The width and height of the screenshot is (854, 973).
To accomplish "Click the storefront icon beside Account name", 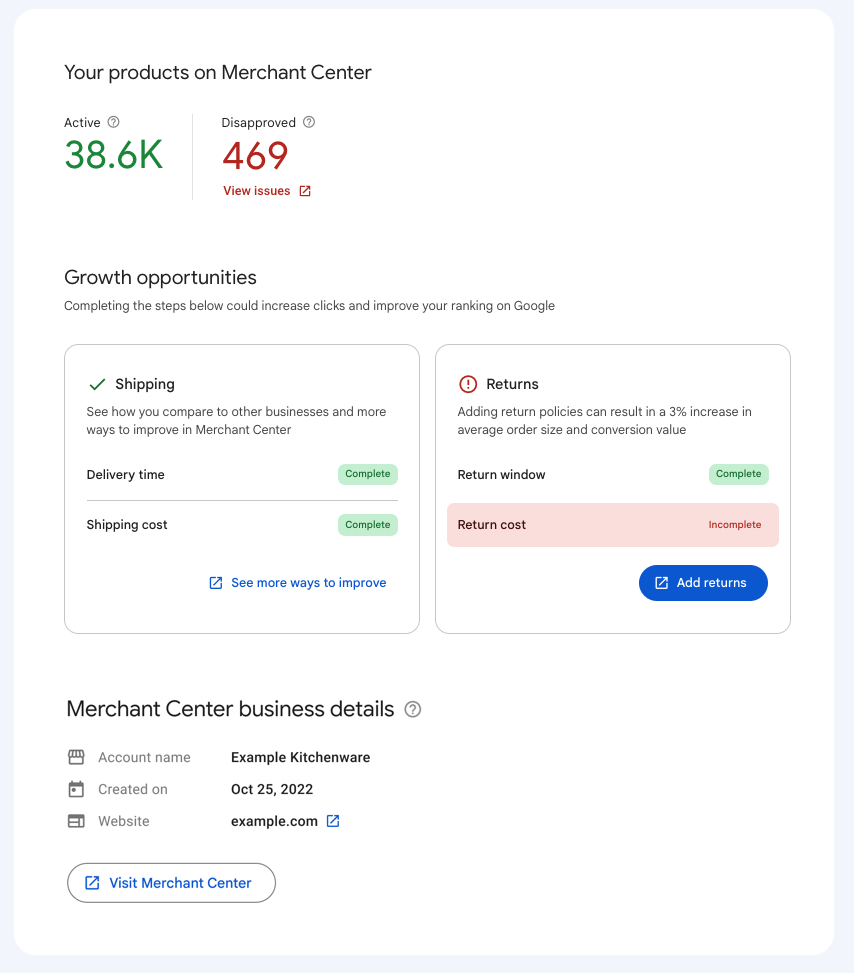I will [76, 757].
